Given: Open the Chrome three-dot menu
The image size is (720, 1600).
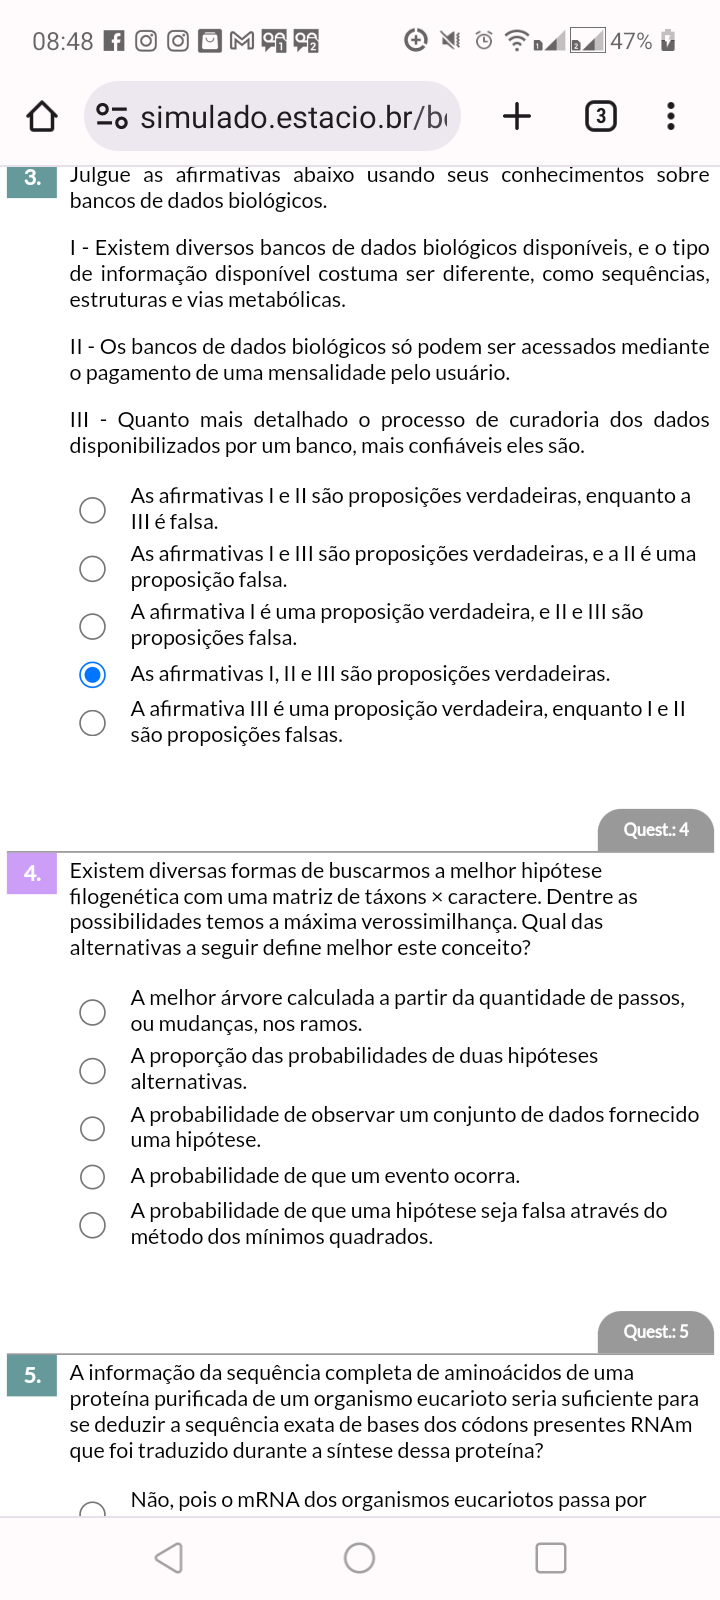Looking at the screenshot, I should pos(671,117).
